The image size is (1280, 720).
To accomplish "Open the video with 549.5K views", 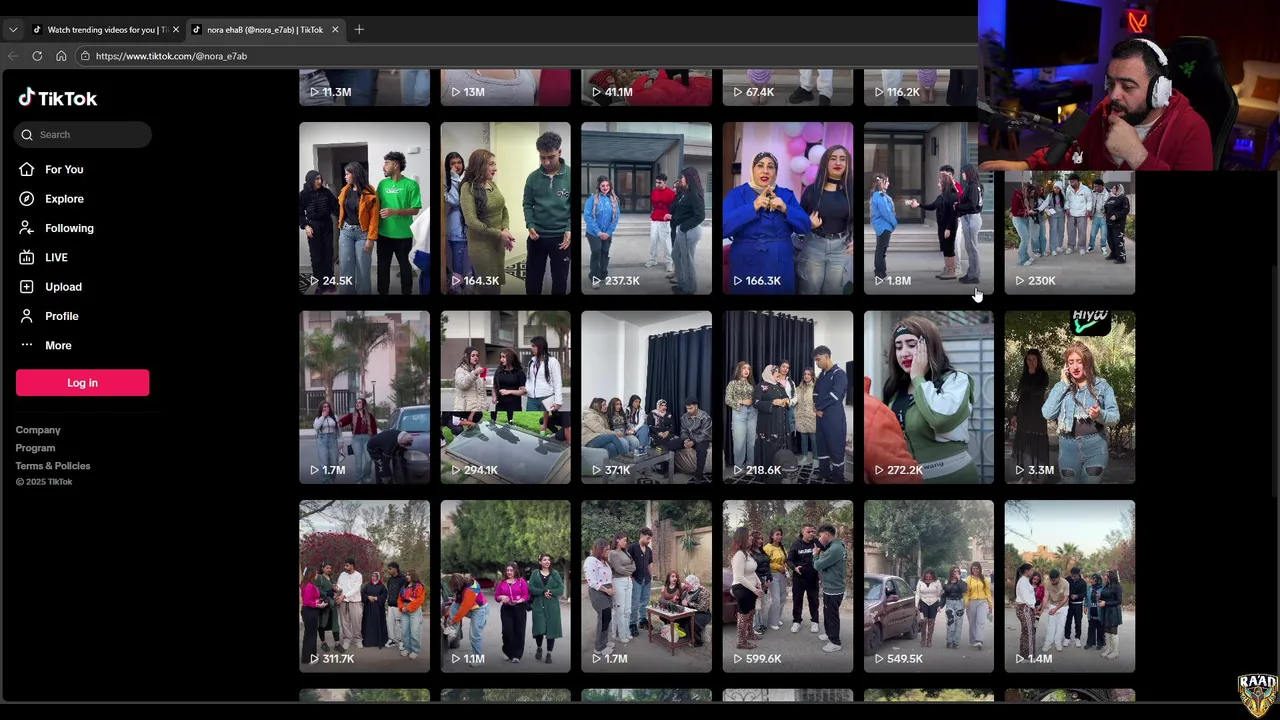I will coord(929,586).
